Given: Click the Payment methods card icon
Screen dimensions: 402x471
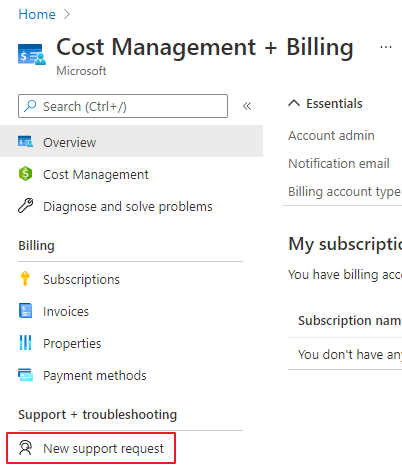Looking at the screenshot, I should [x=25, y=375].
